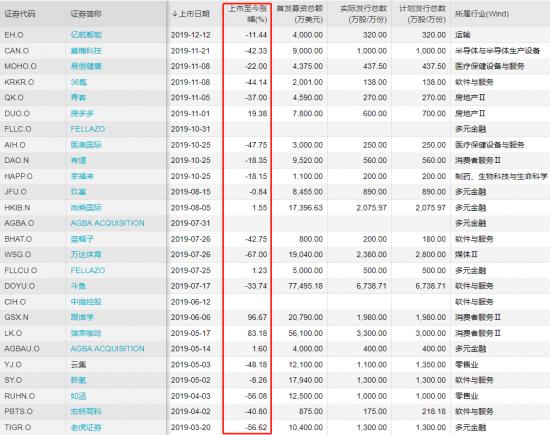Click the sort arrow beside 上市日期 header

pos(174,14)
